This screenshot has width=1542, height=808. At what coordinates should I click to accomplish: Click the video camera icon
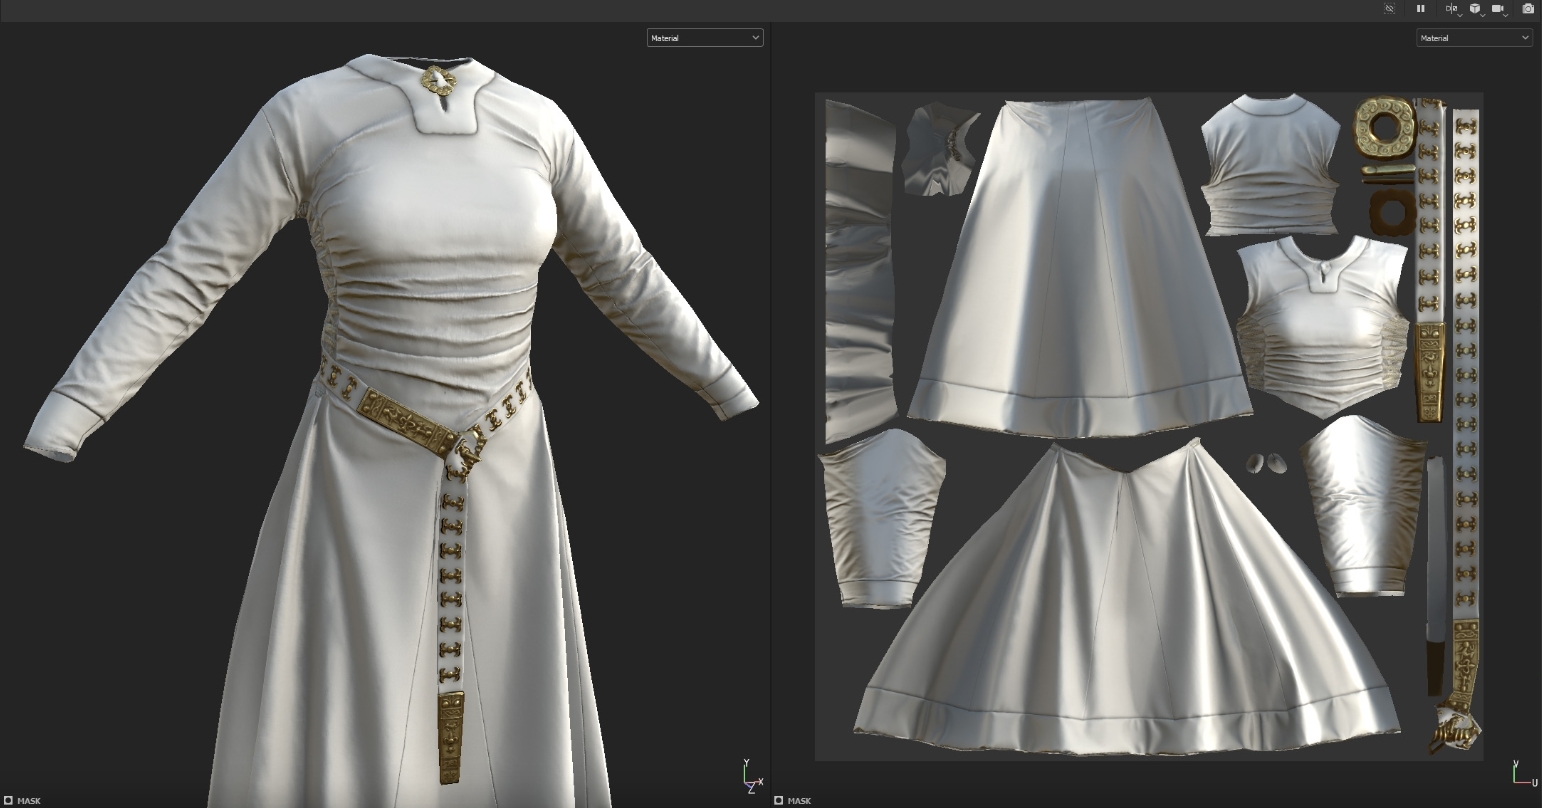pos(1498,9)
